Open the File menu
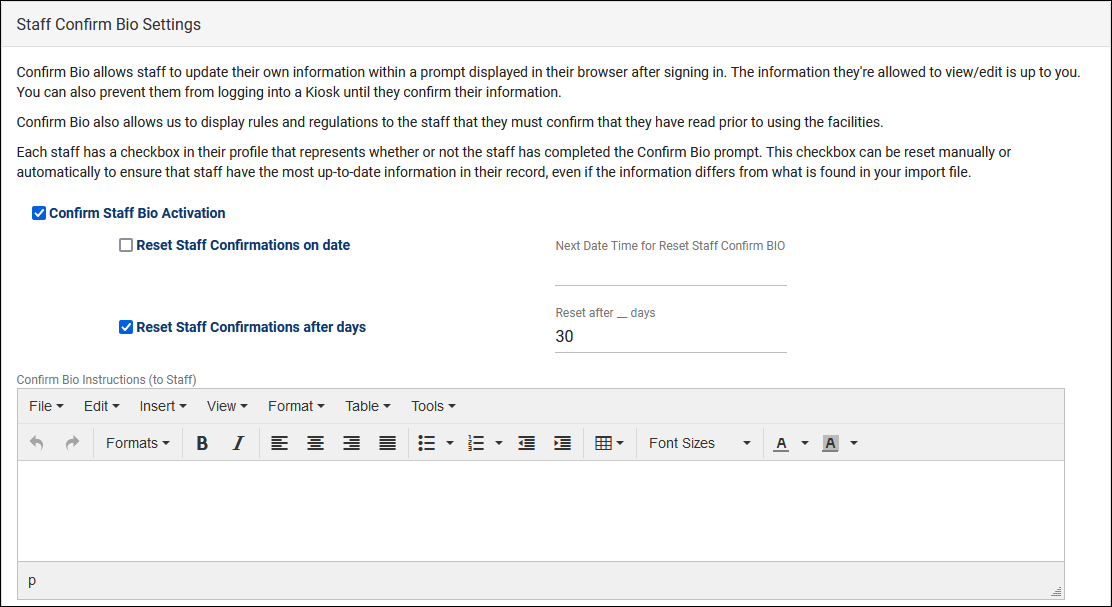Image resolution: width=1112 pixels, height=607 pixels. (x=46, y=406)
